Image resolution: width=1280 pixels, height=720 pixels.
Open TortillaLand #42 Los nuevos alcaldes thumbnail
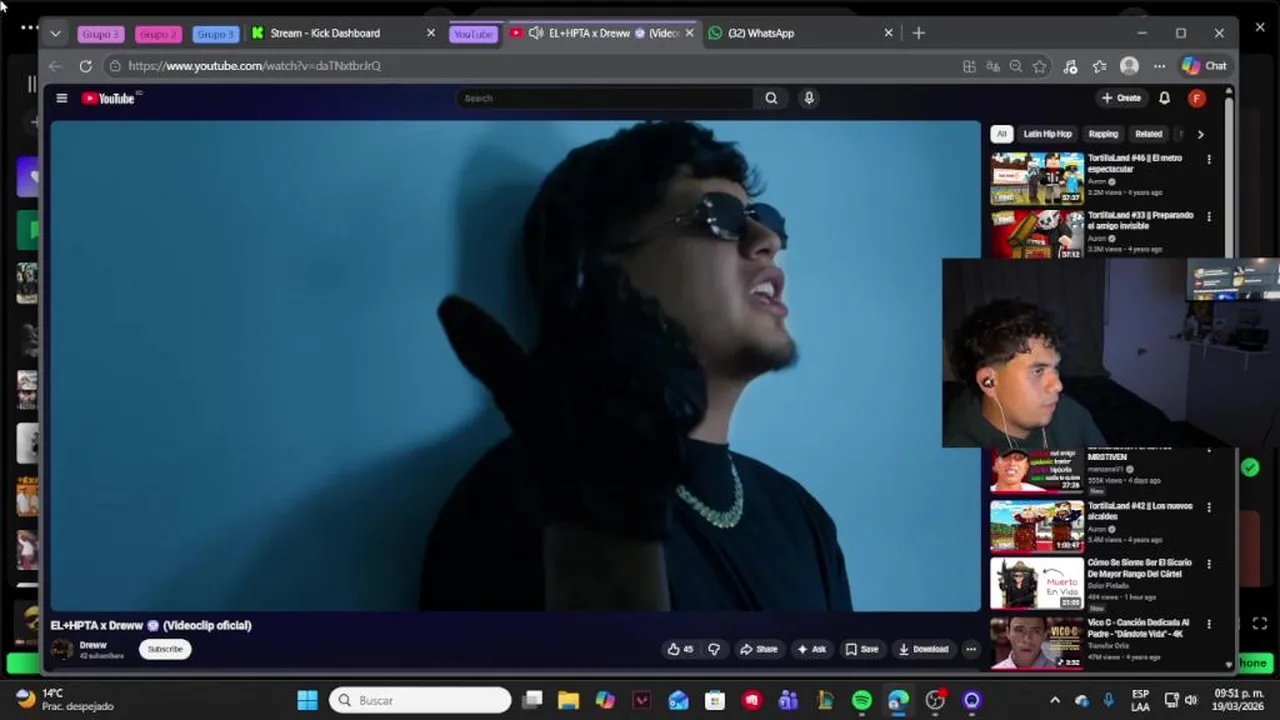click(x=1037, y=526)
